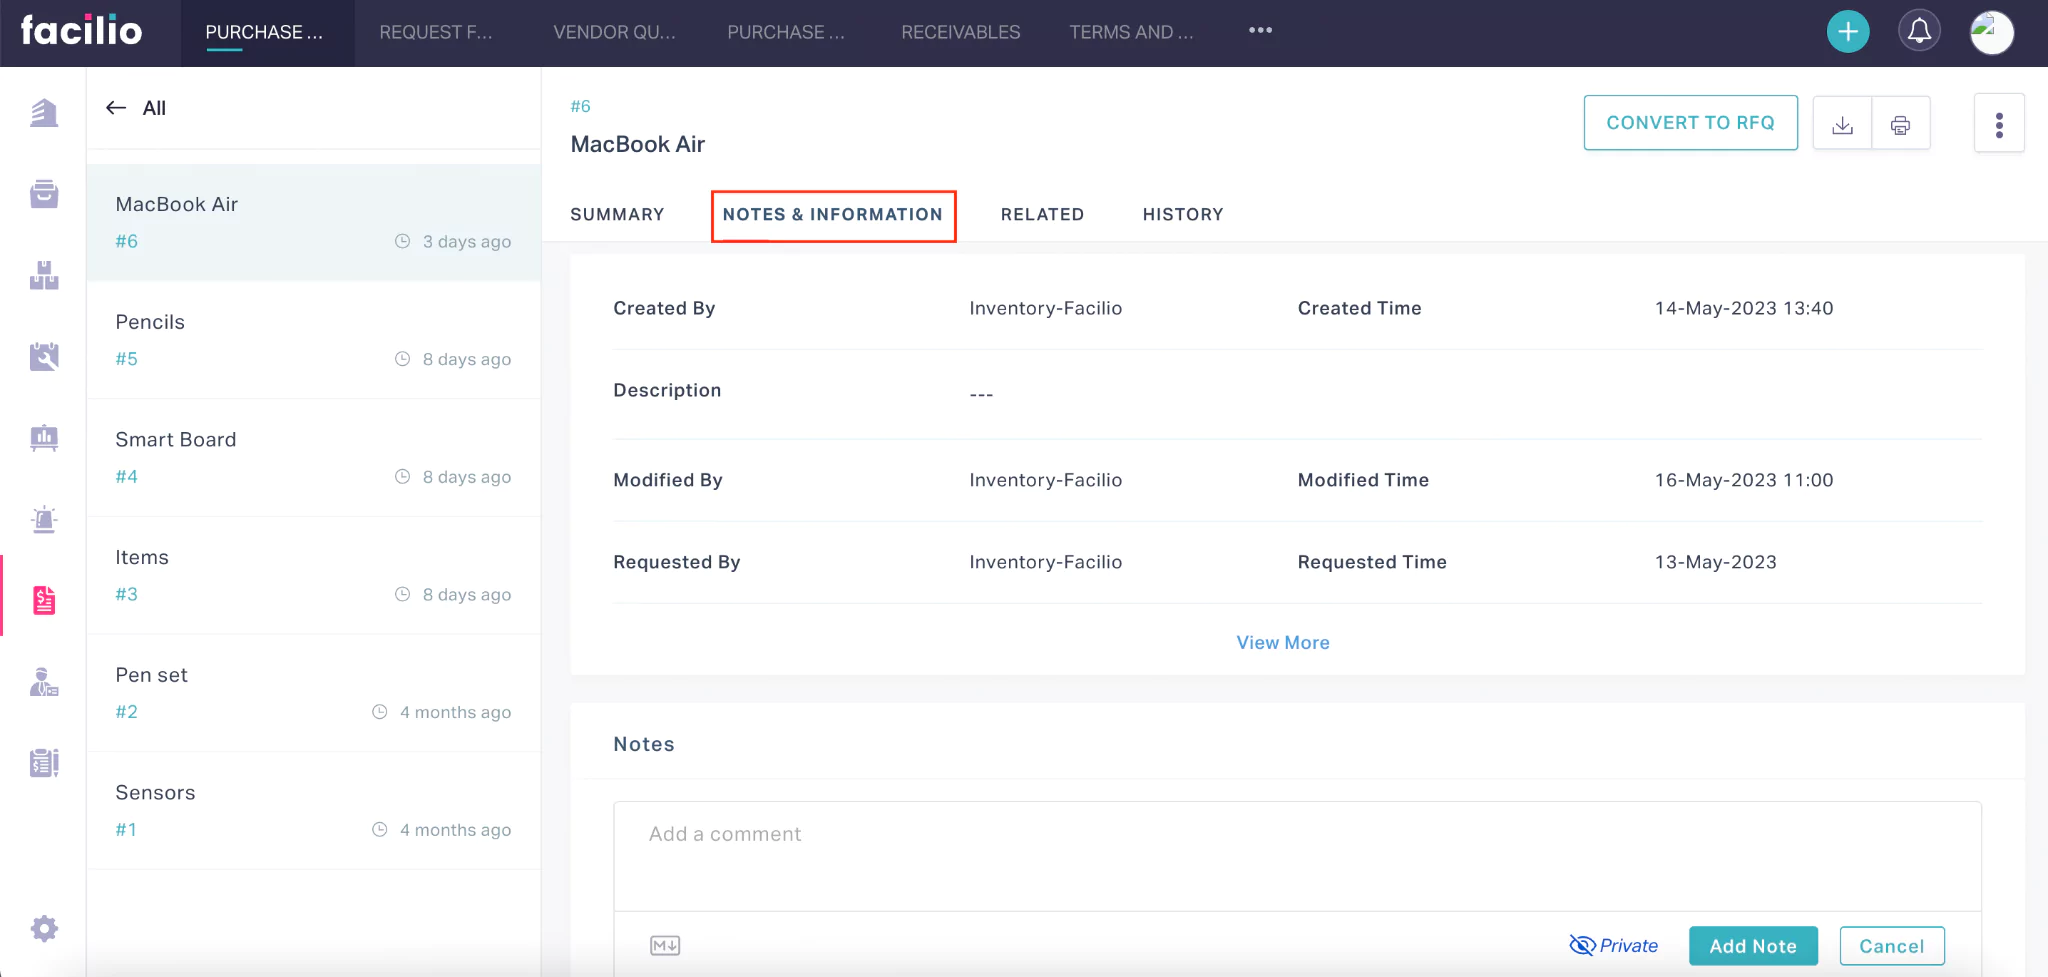Open the invoice list sidebar icon

tap(44, 763)
